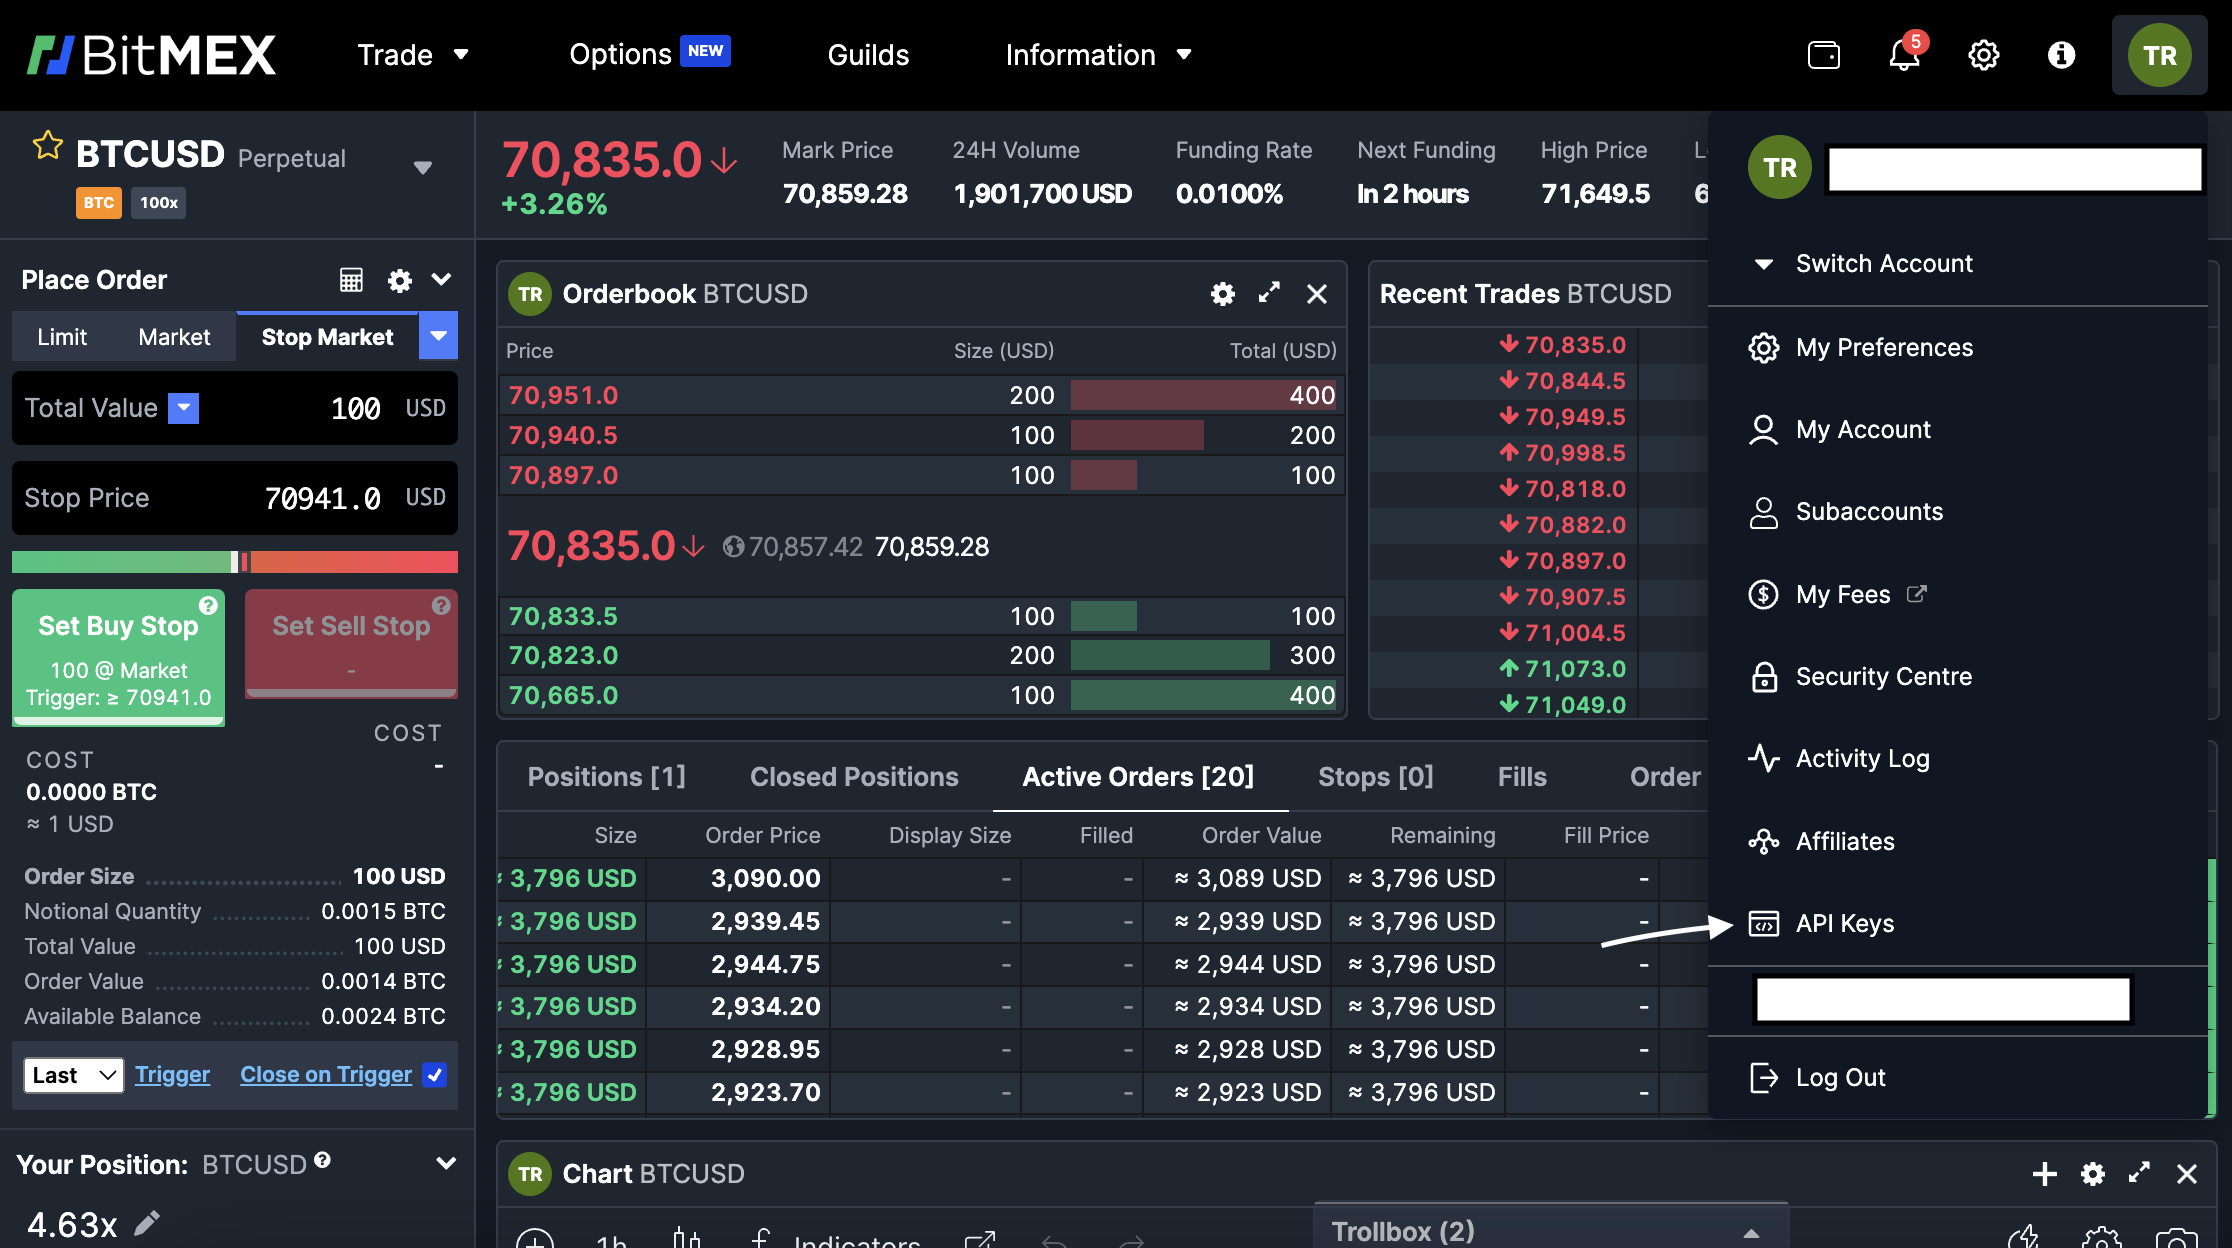Expand Chart panel to fullscreen

[x=2139, y=1173]
